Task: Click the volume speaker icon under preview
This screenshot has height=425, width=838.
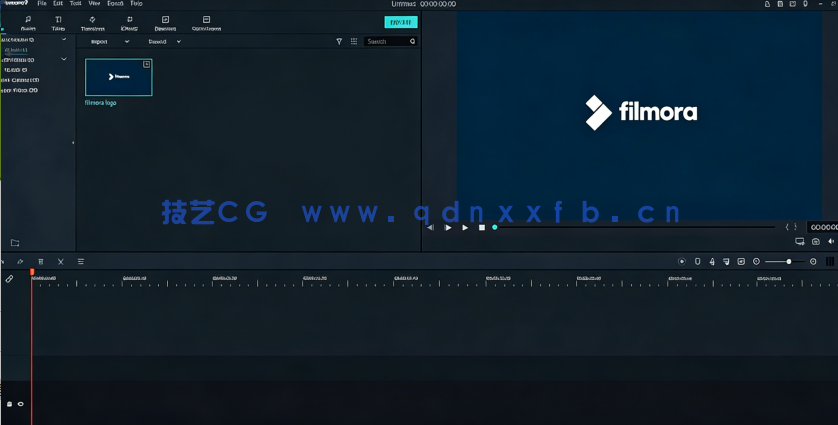Action: click(x=830, y=242)
